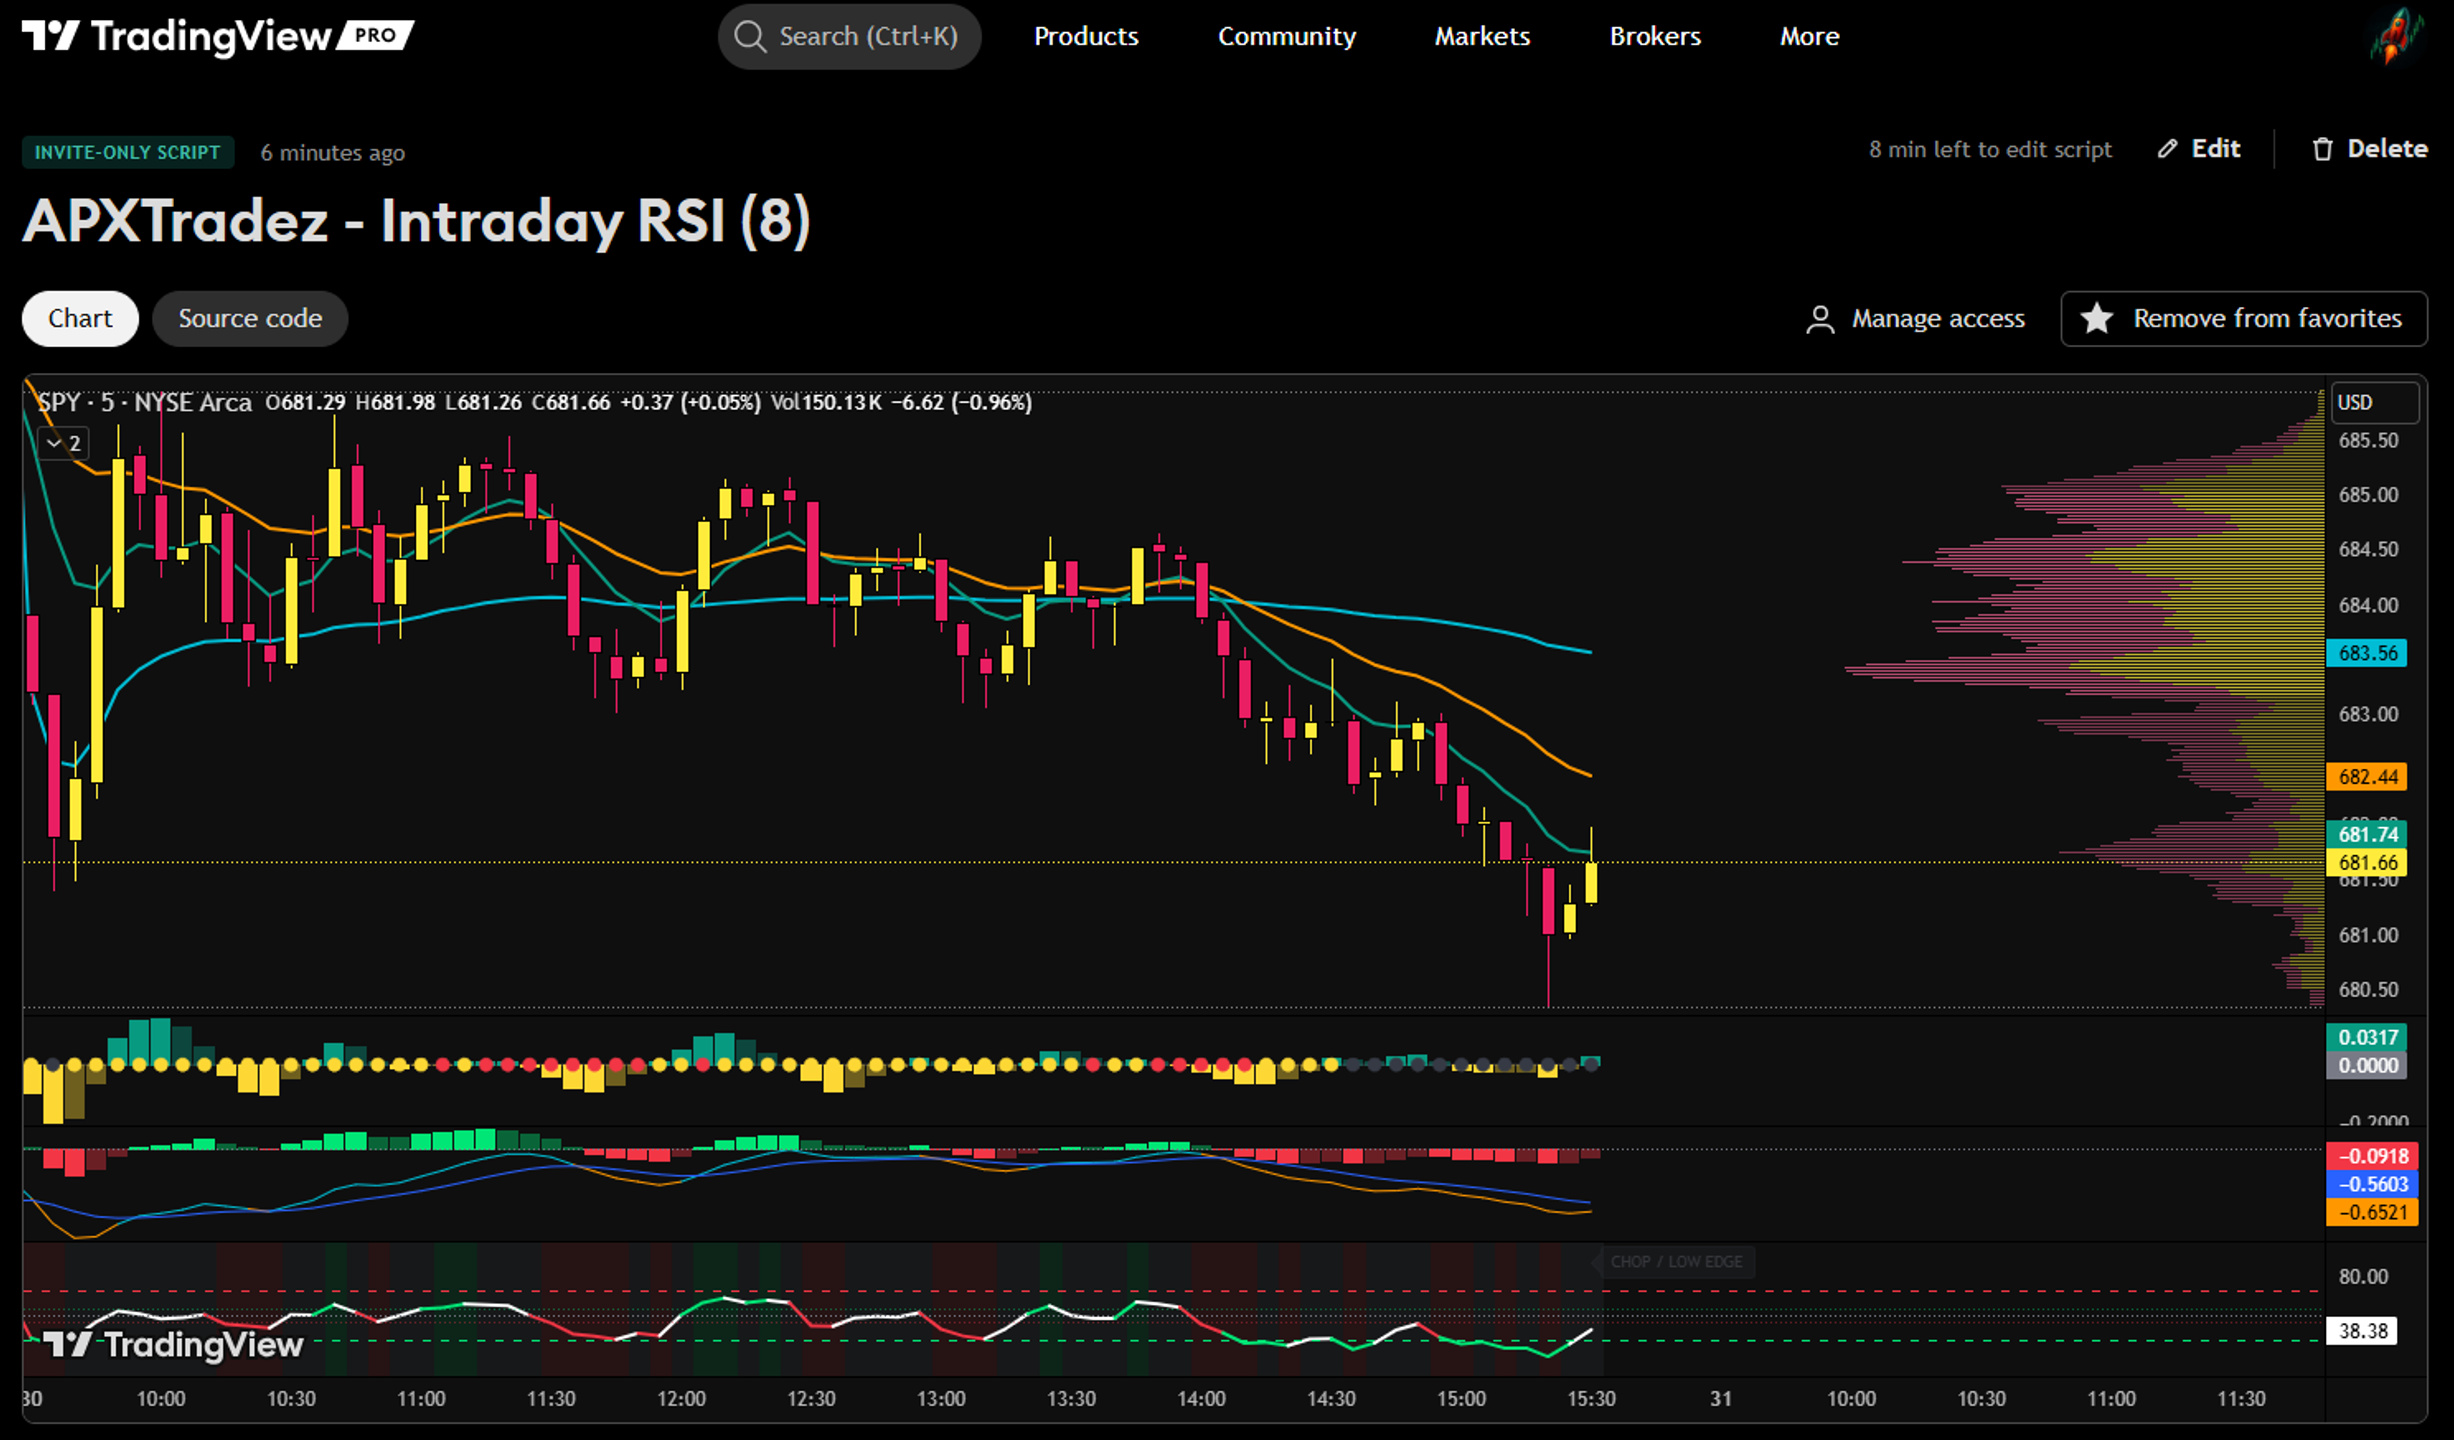Image resolution: width=2454 pixels, height=1440 pixels.
Task: Open the USD currency dropdown
Action: 2374,402
